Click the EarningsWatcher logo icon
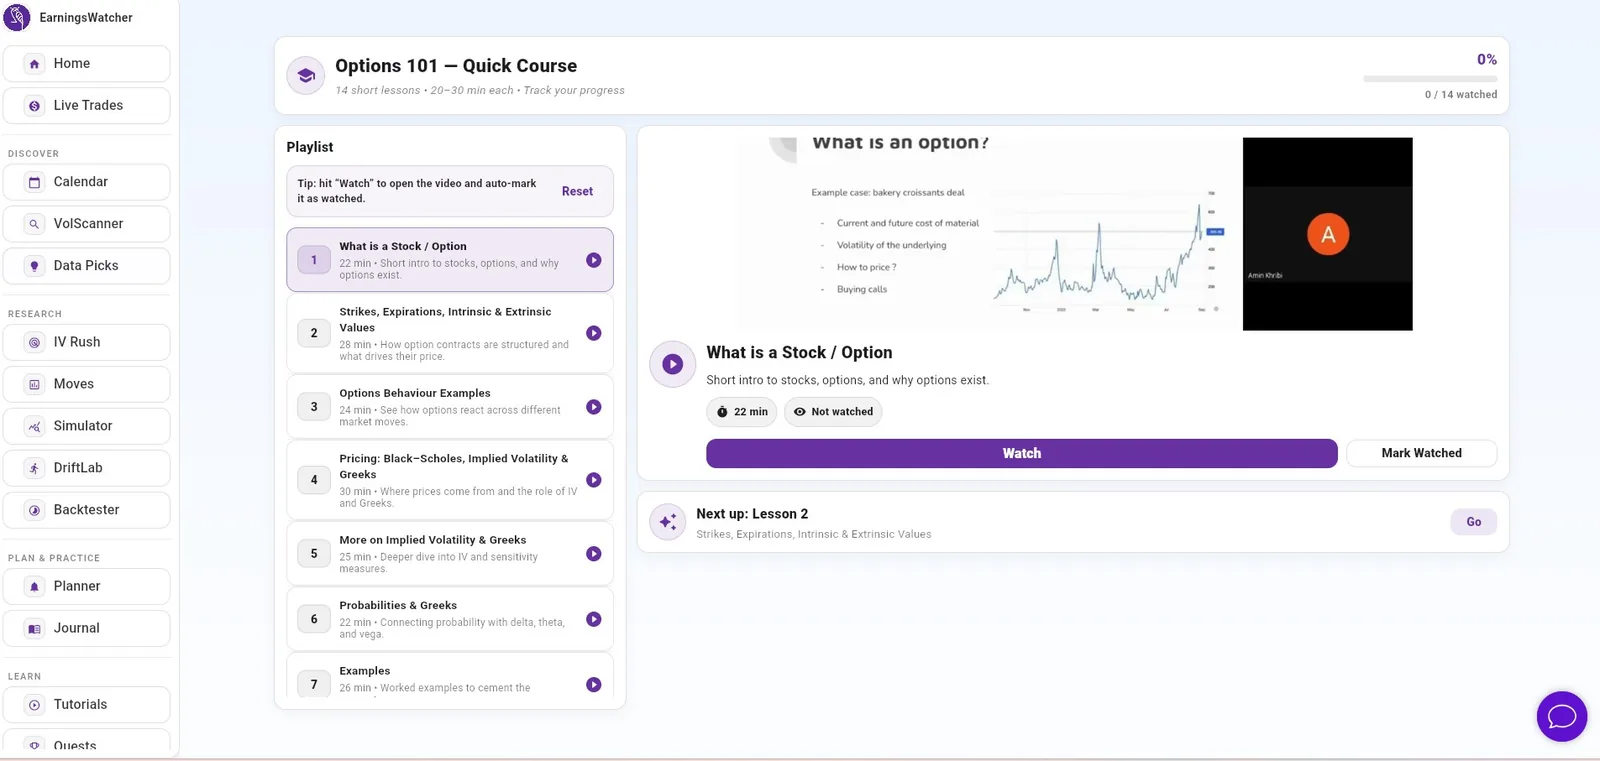This screenshot has height=761, width=1600. tap(17, 18)
